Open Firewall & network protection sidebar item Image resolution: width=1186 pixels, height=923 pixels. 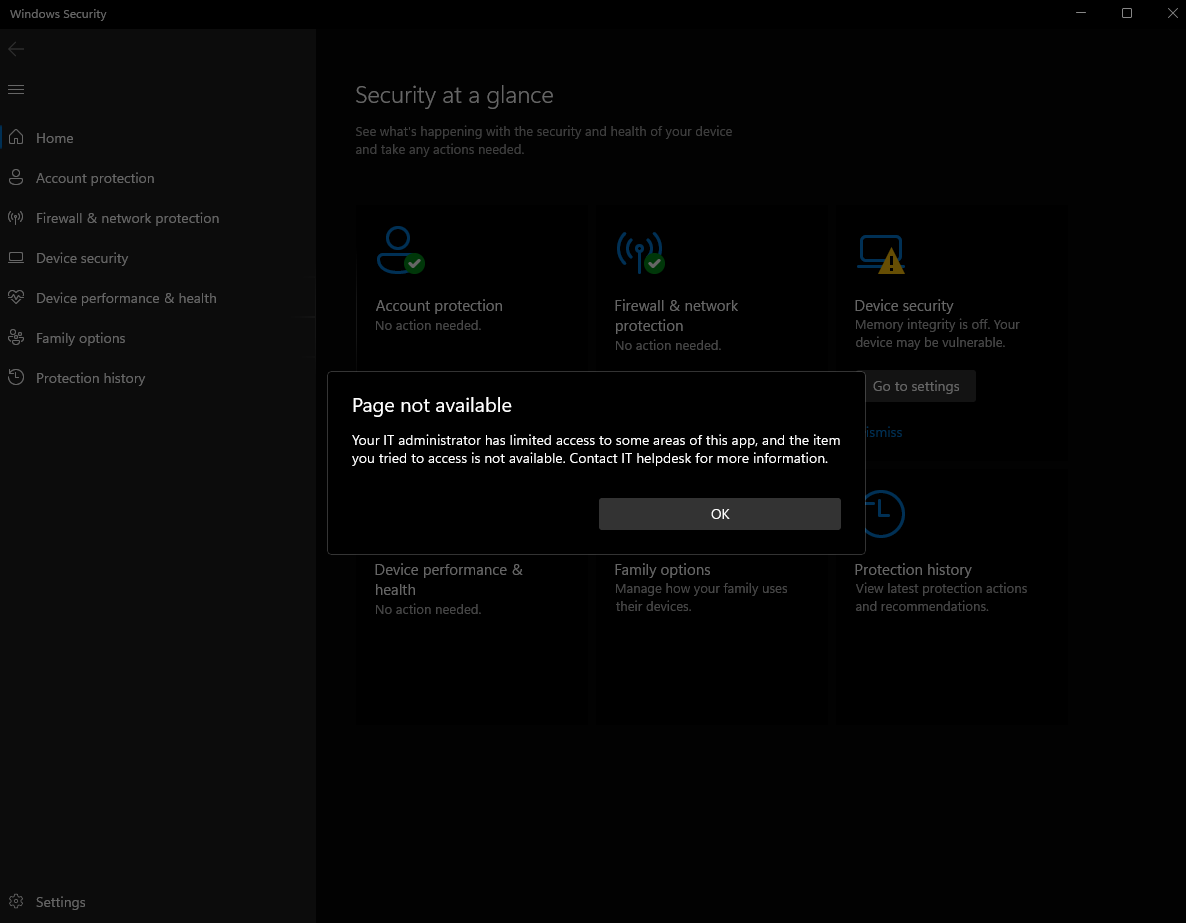pos(128,218)
